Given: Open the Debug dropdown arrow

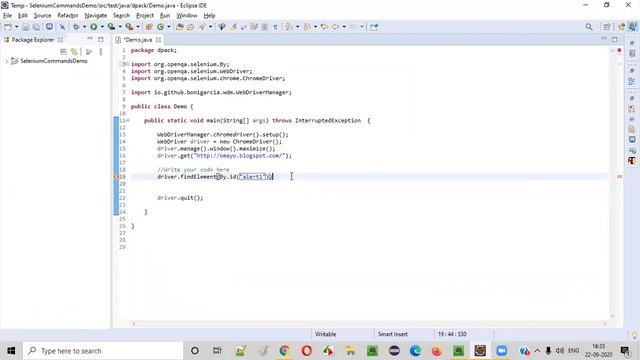Looking at the screenshot, I should [x=84, y=27].
